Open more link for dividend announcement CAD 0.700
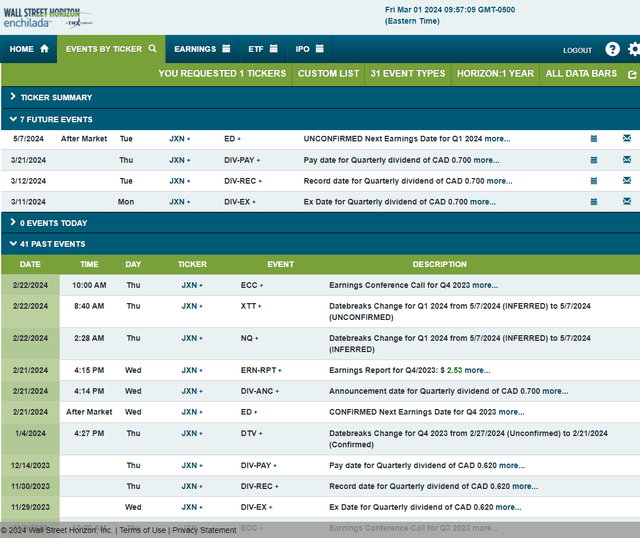 click(x=555, y=391)
